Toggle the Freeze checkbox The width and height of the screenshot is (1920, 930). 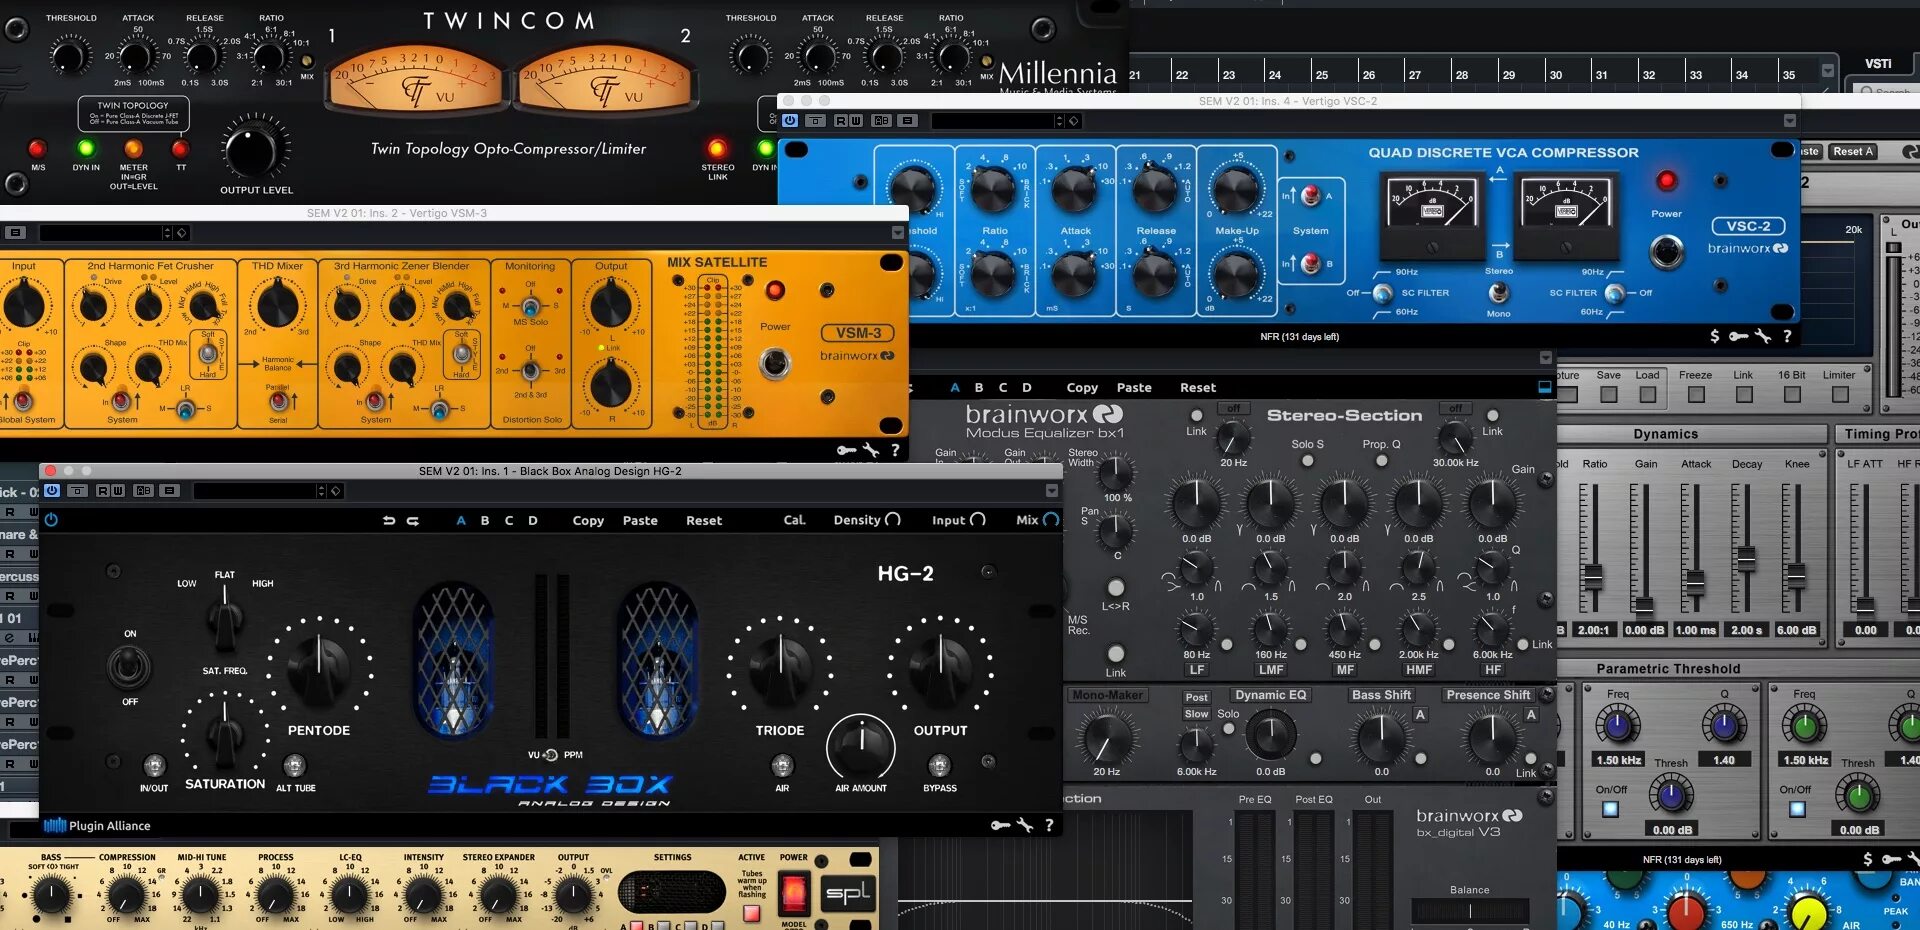click(x=1696, y=395)
